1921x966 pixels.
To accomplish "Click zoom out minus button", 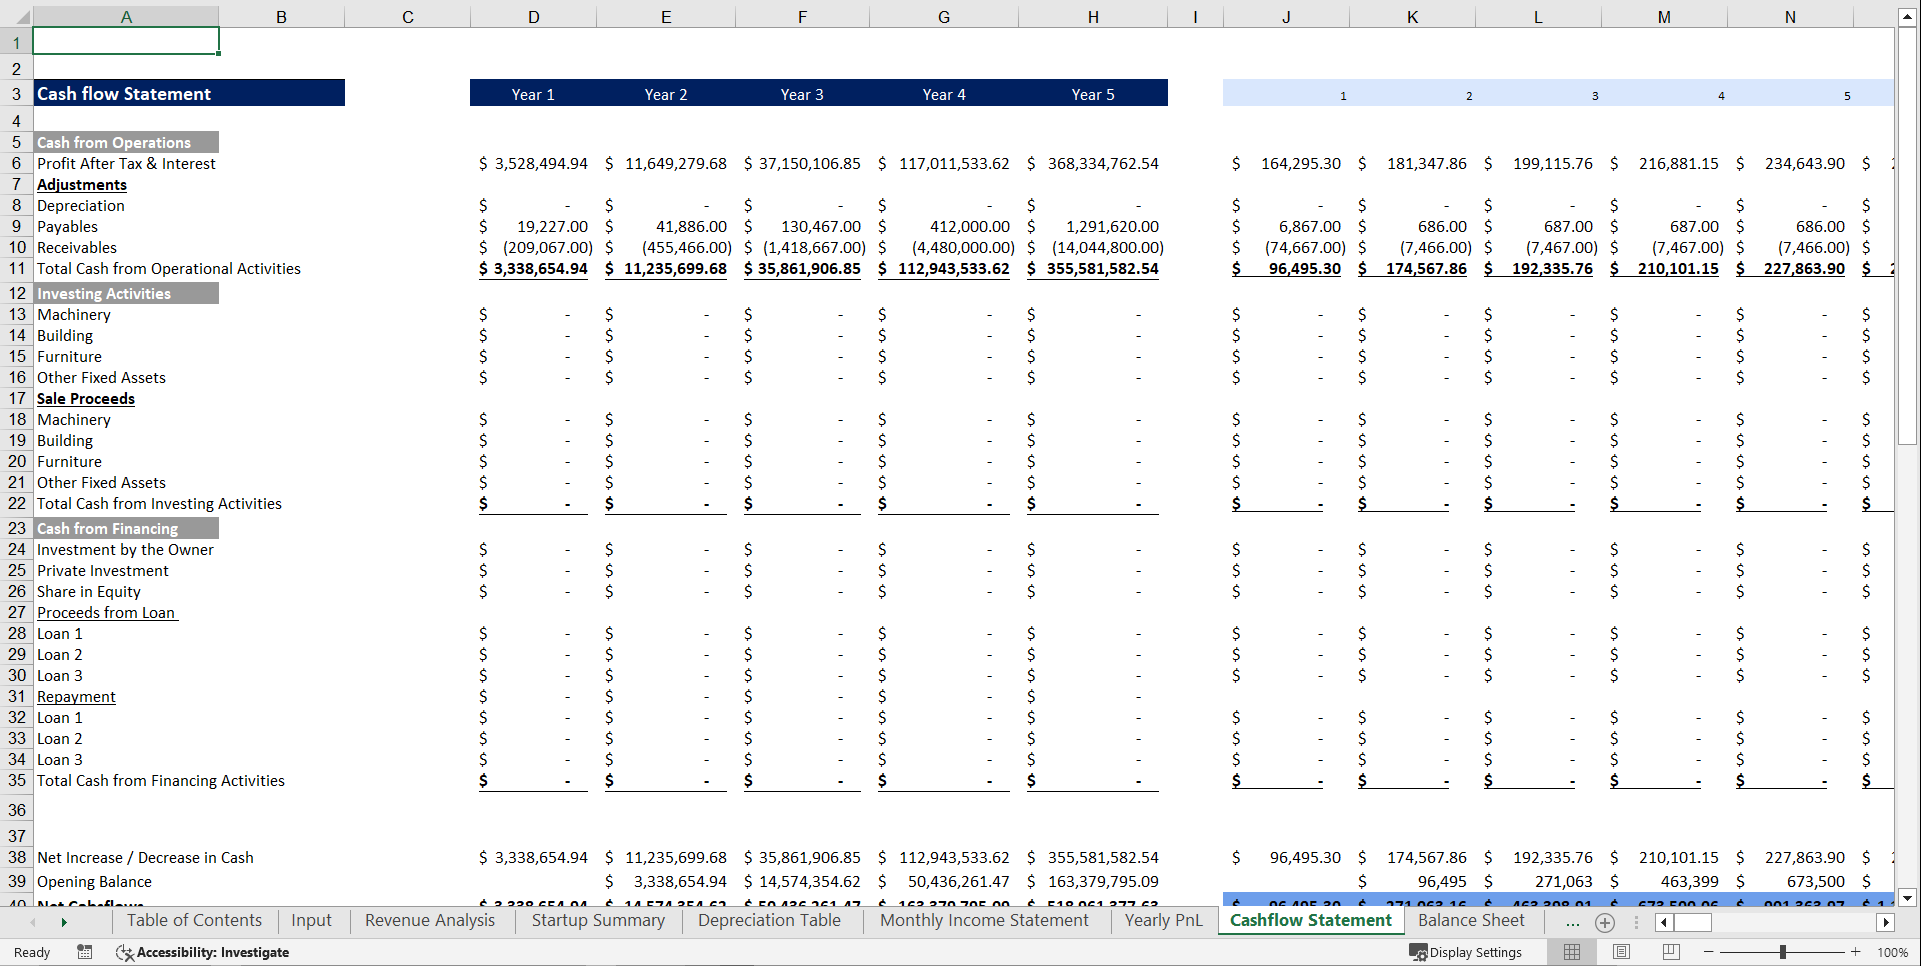I will click(1708, 952).
